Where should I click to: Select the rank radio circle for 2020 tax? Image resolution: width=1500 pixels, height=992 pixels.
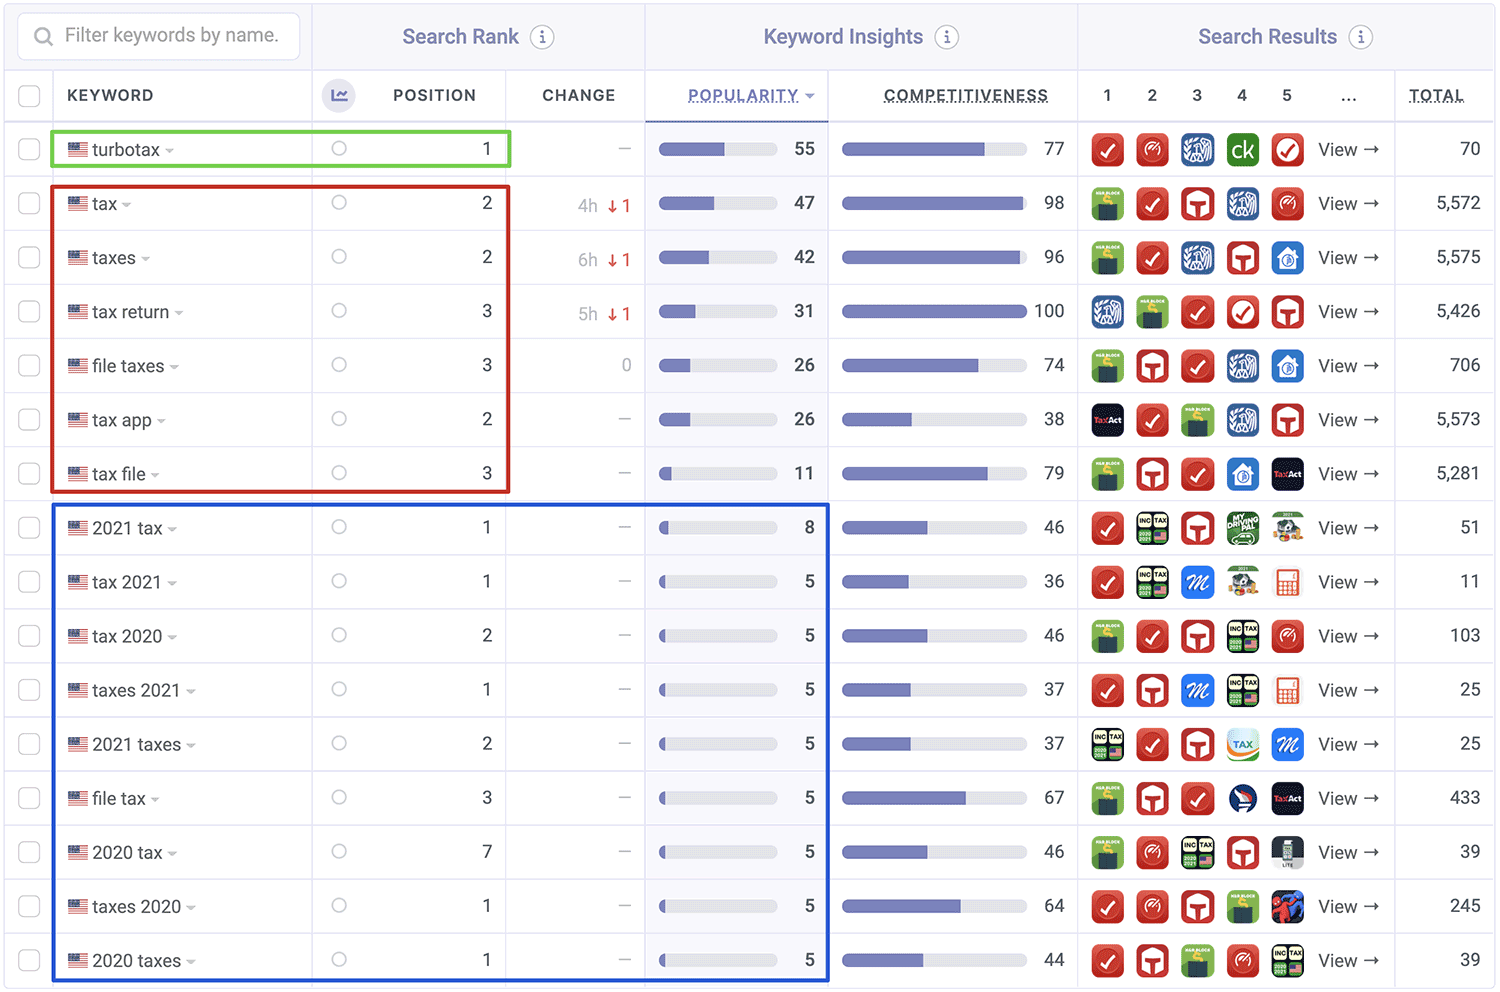tap(339, 851)
